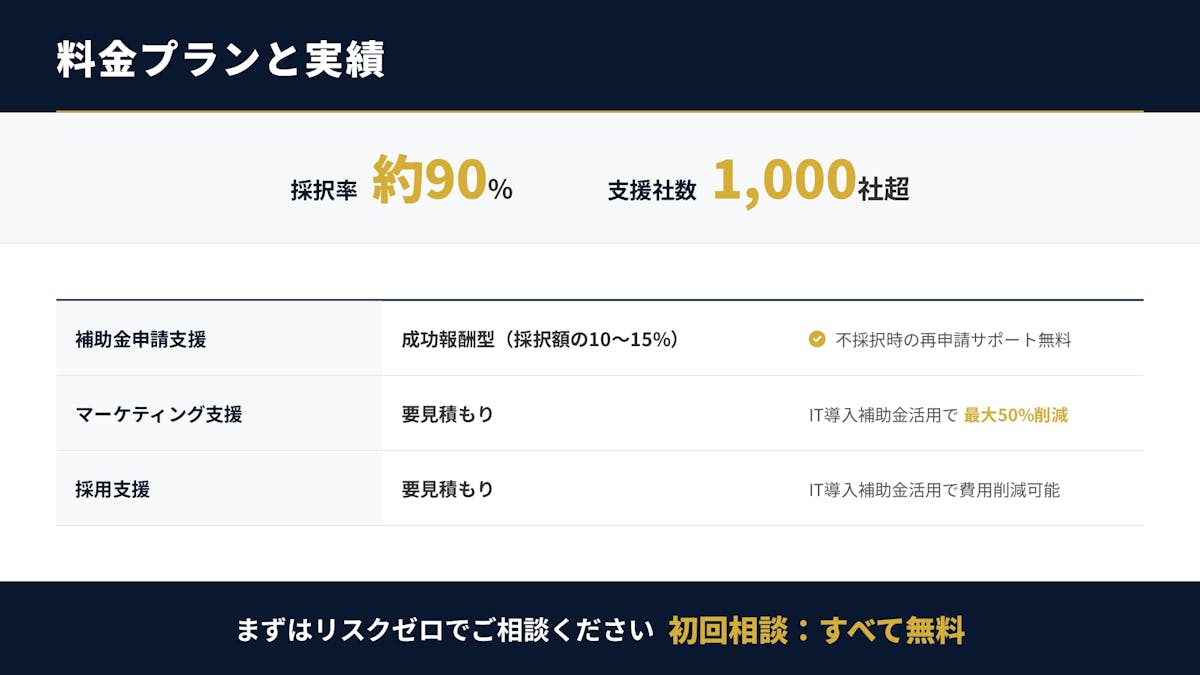This screenshot has width=1200, height=675.
Task: Click the gold 最大50%削減 highlight text
Action: pyautogui.click(x=1016, y=415)
